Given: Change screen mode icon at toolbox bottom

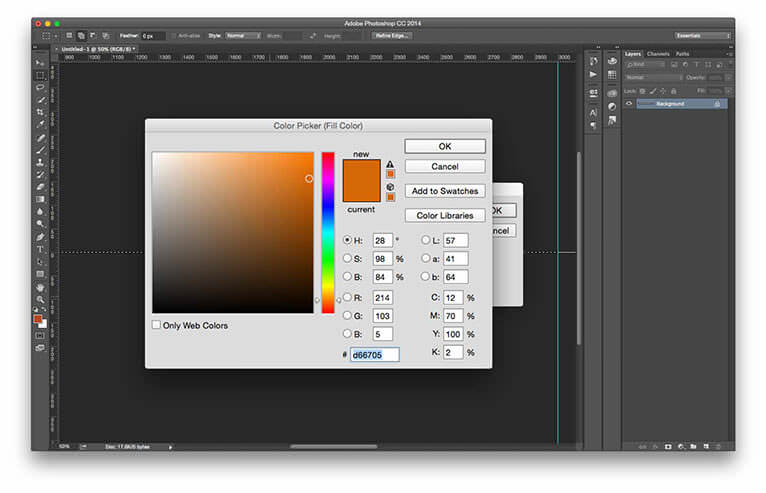Looking at the screenshot, I should click(x=40, y=348).
